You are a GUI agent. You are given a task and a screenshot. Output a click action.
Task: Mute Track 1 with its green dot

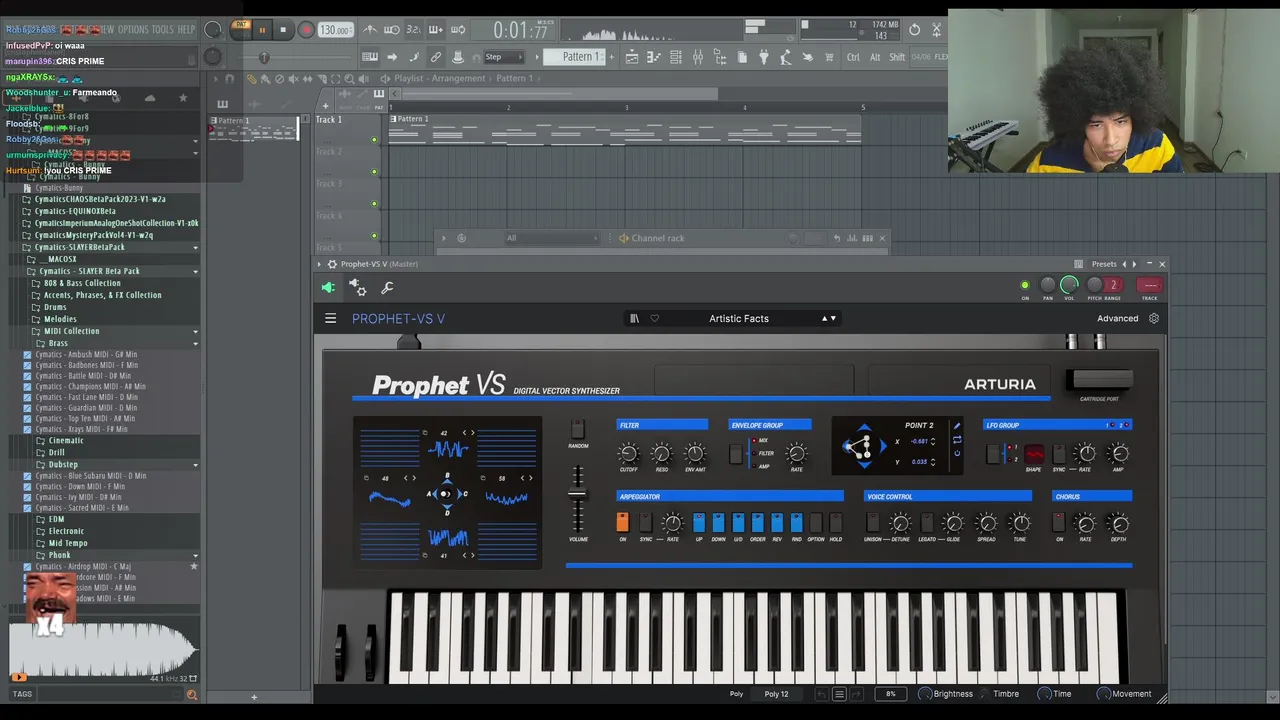(374, 140)
